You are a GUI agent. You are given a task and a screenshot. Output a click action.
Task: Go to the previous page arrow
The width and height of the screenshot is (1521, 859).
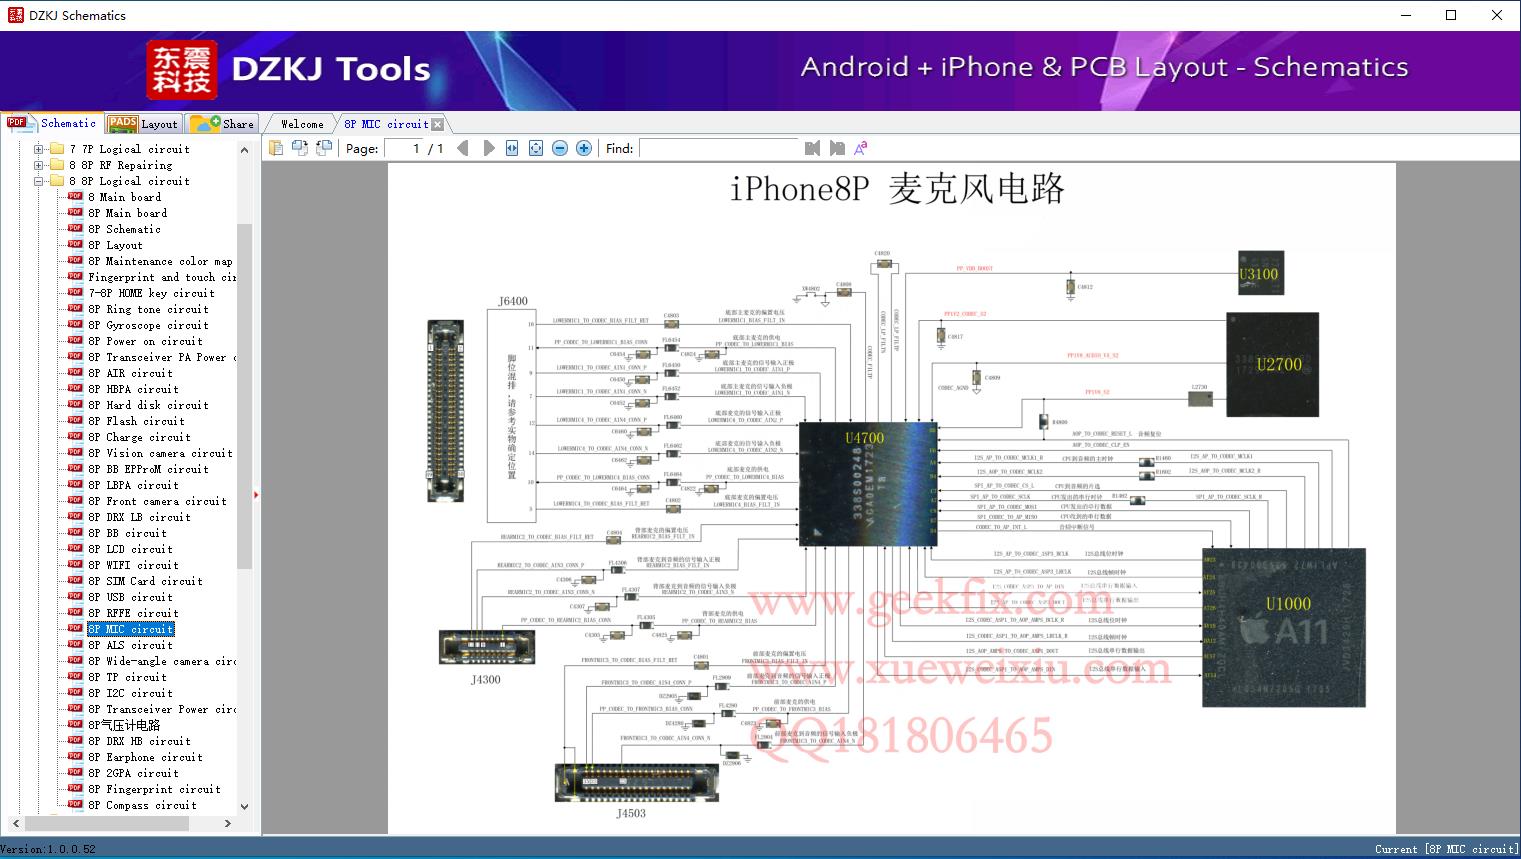(463, 148)
